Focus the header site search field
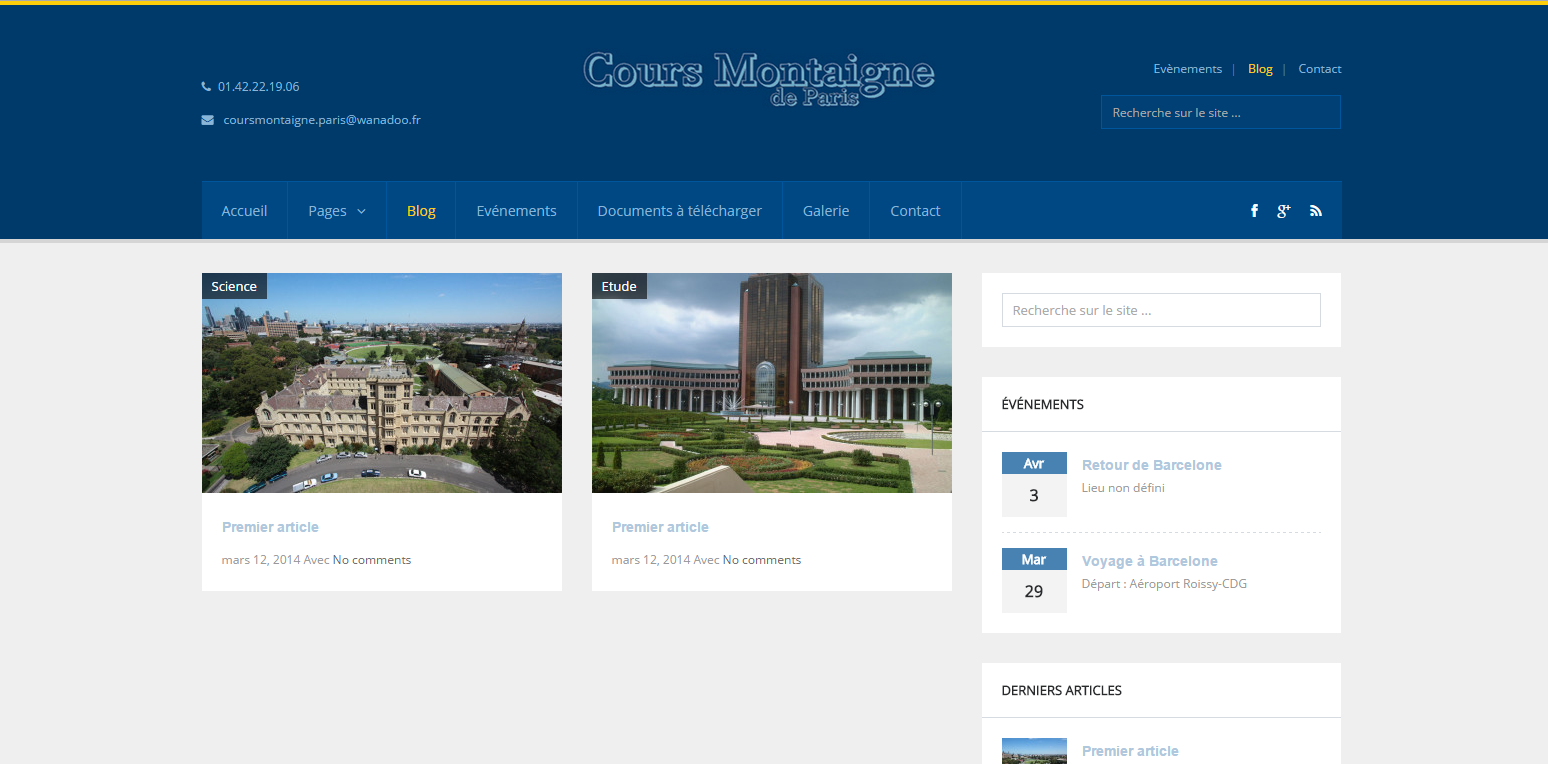The width and height of the screenshot is (1548, 764). click(x=1220, y=113)
